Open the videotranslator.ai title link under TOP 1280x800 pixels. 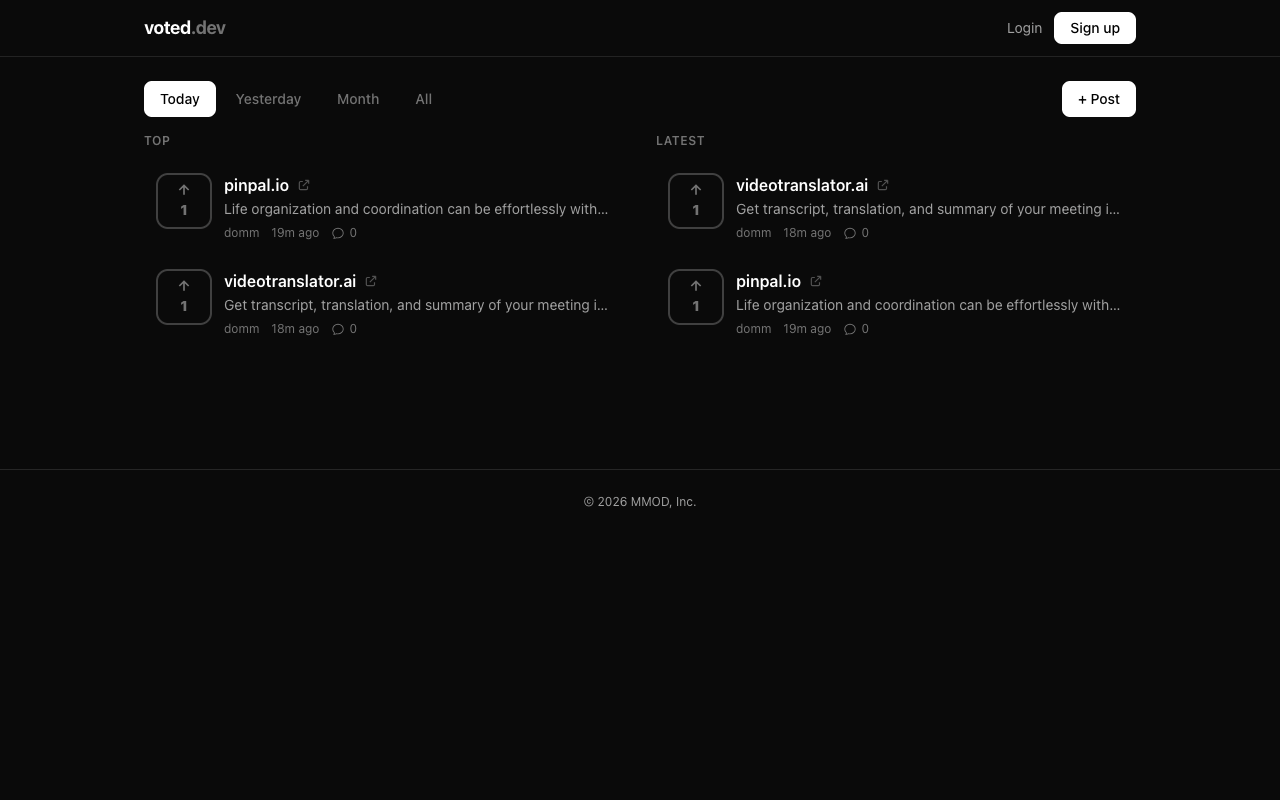(x=290, y=281)
